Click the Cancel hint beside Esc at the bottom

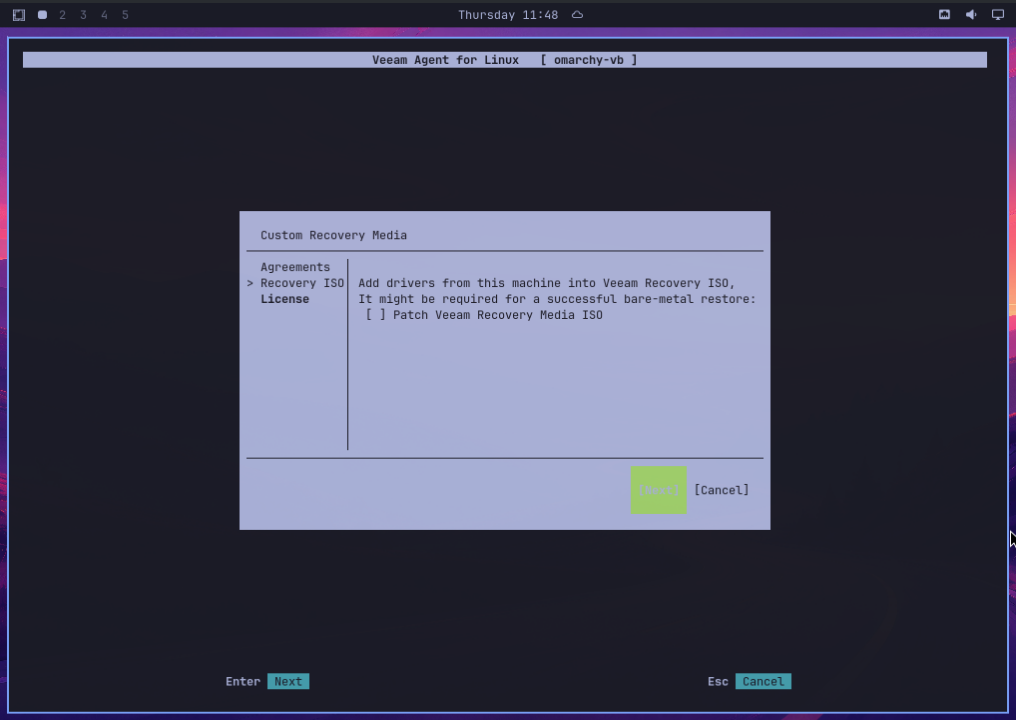click(x=763, y=681)
